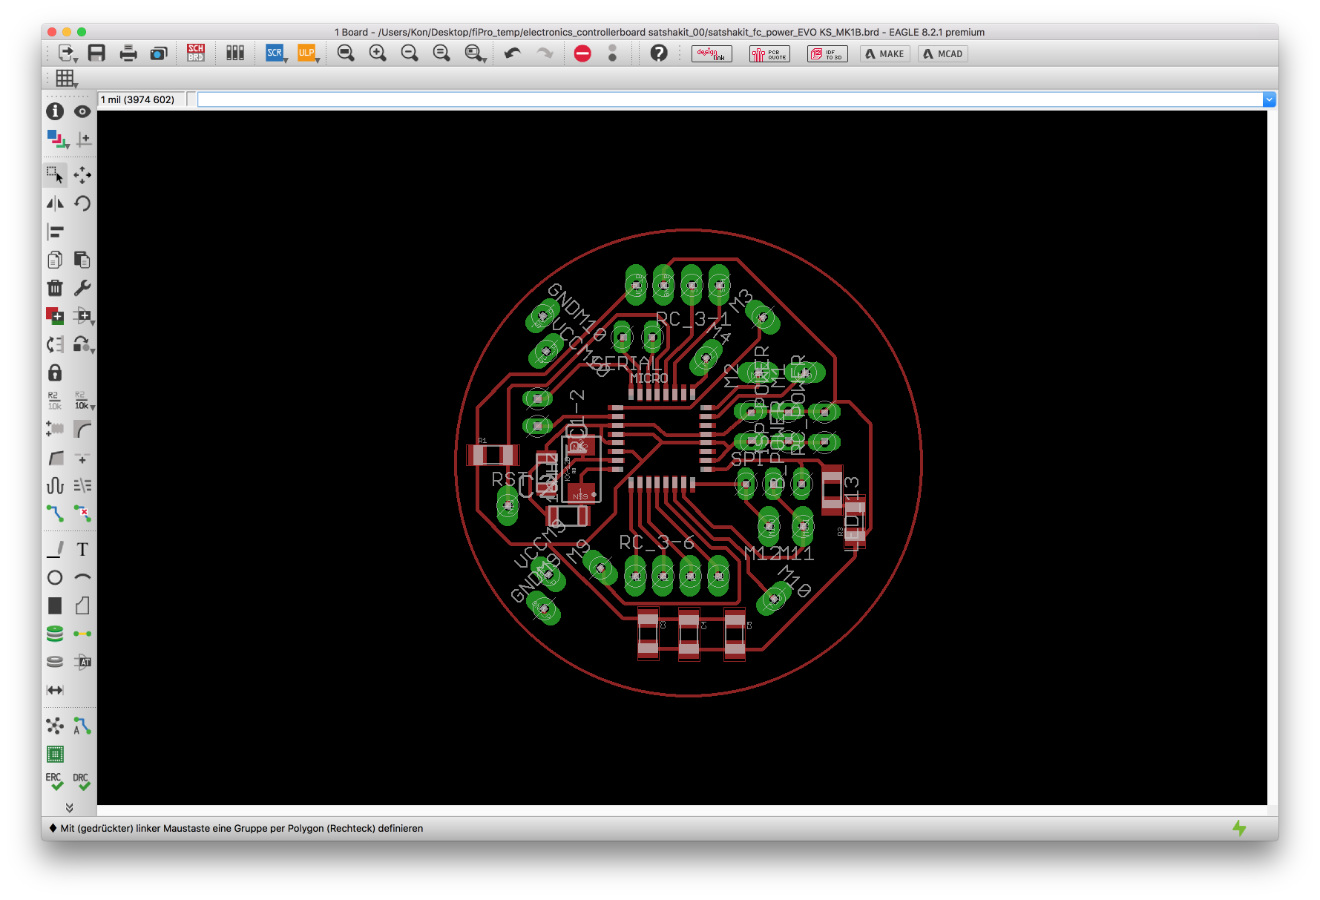
Task: Expand hidden tools with double chevron
Action: [69, 807]
